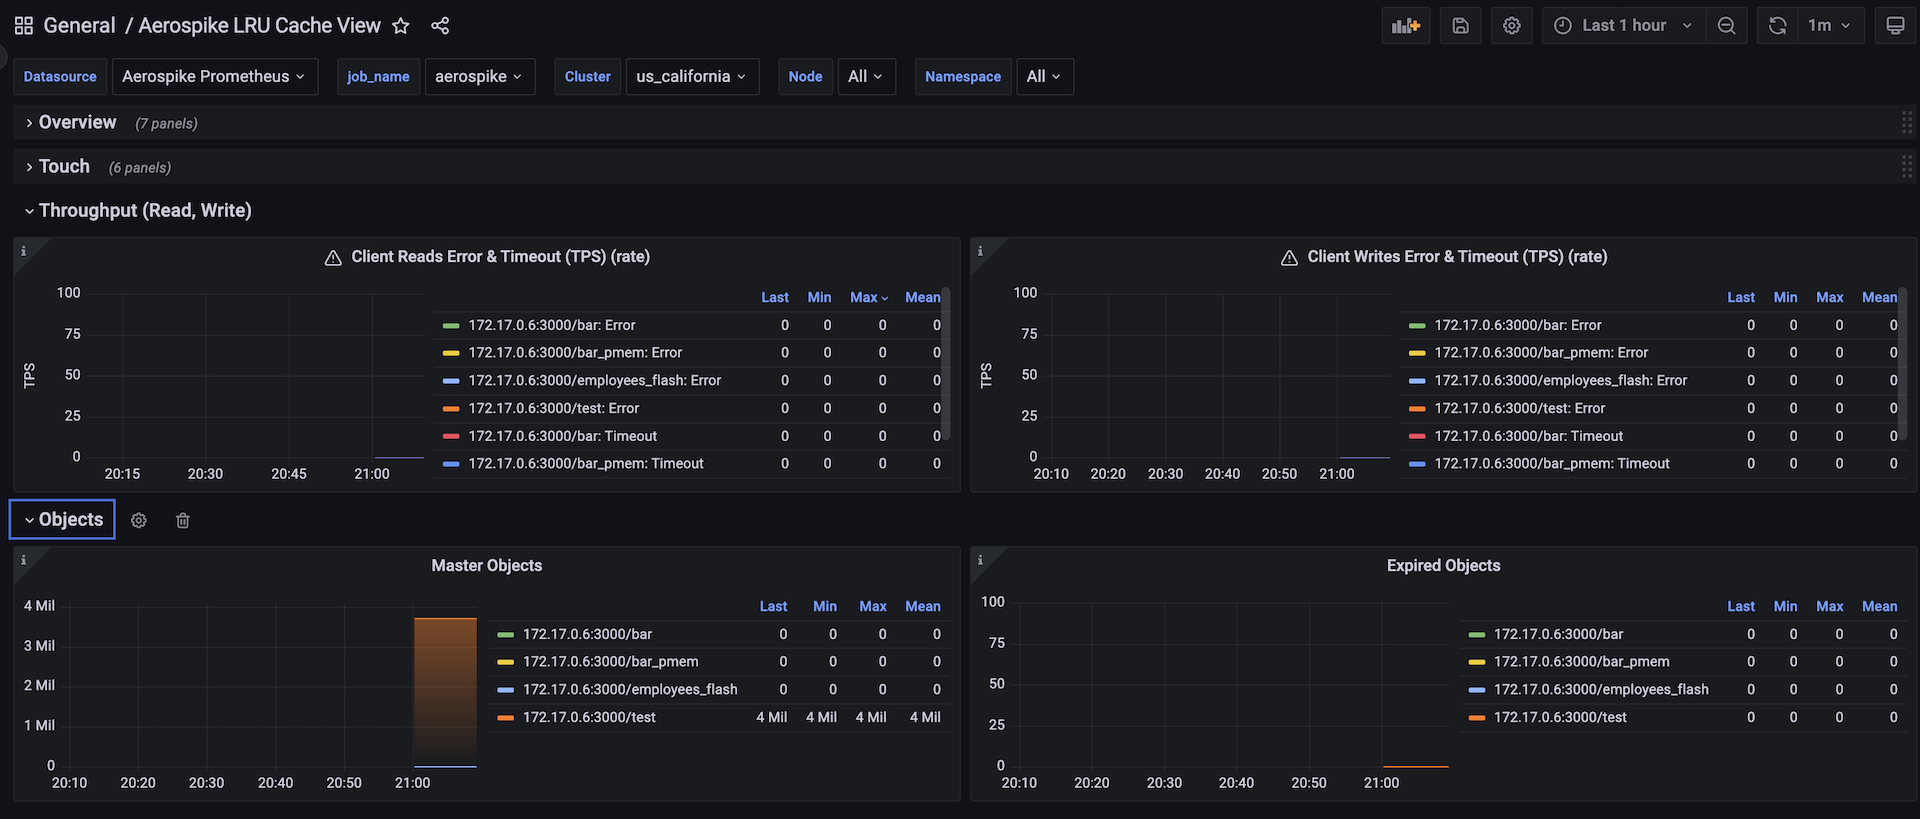Cycle the view mode (monitor icon)

click(1894, 26)
